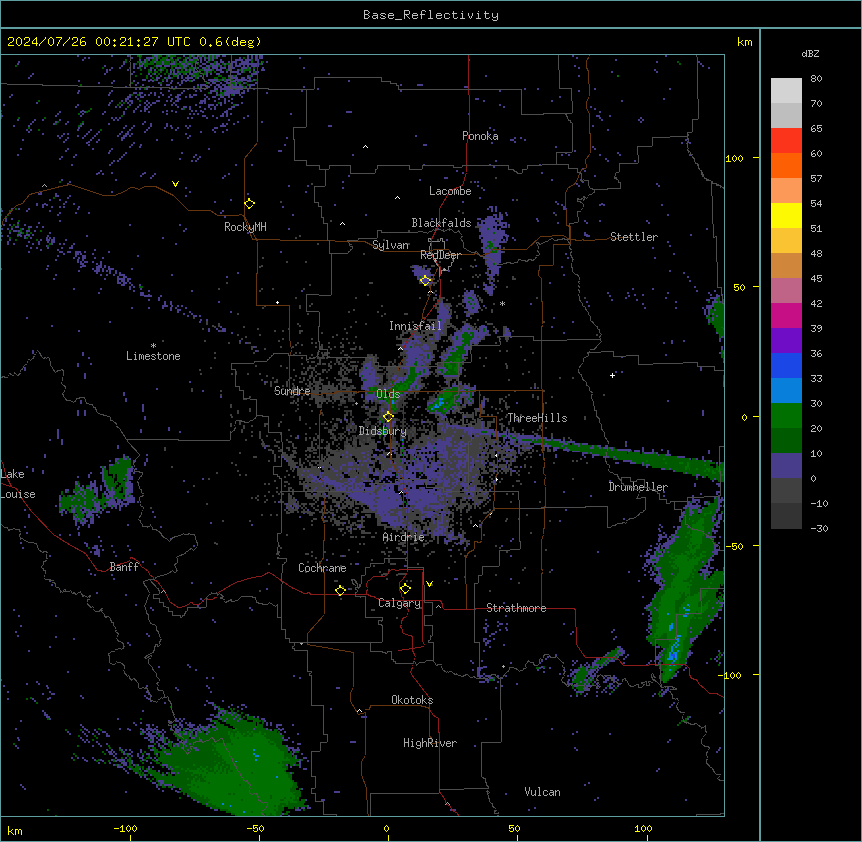Click the ThreeHills city label

click(537, 418)
